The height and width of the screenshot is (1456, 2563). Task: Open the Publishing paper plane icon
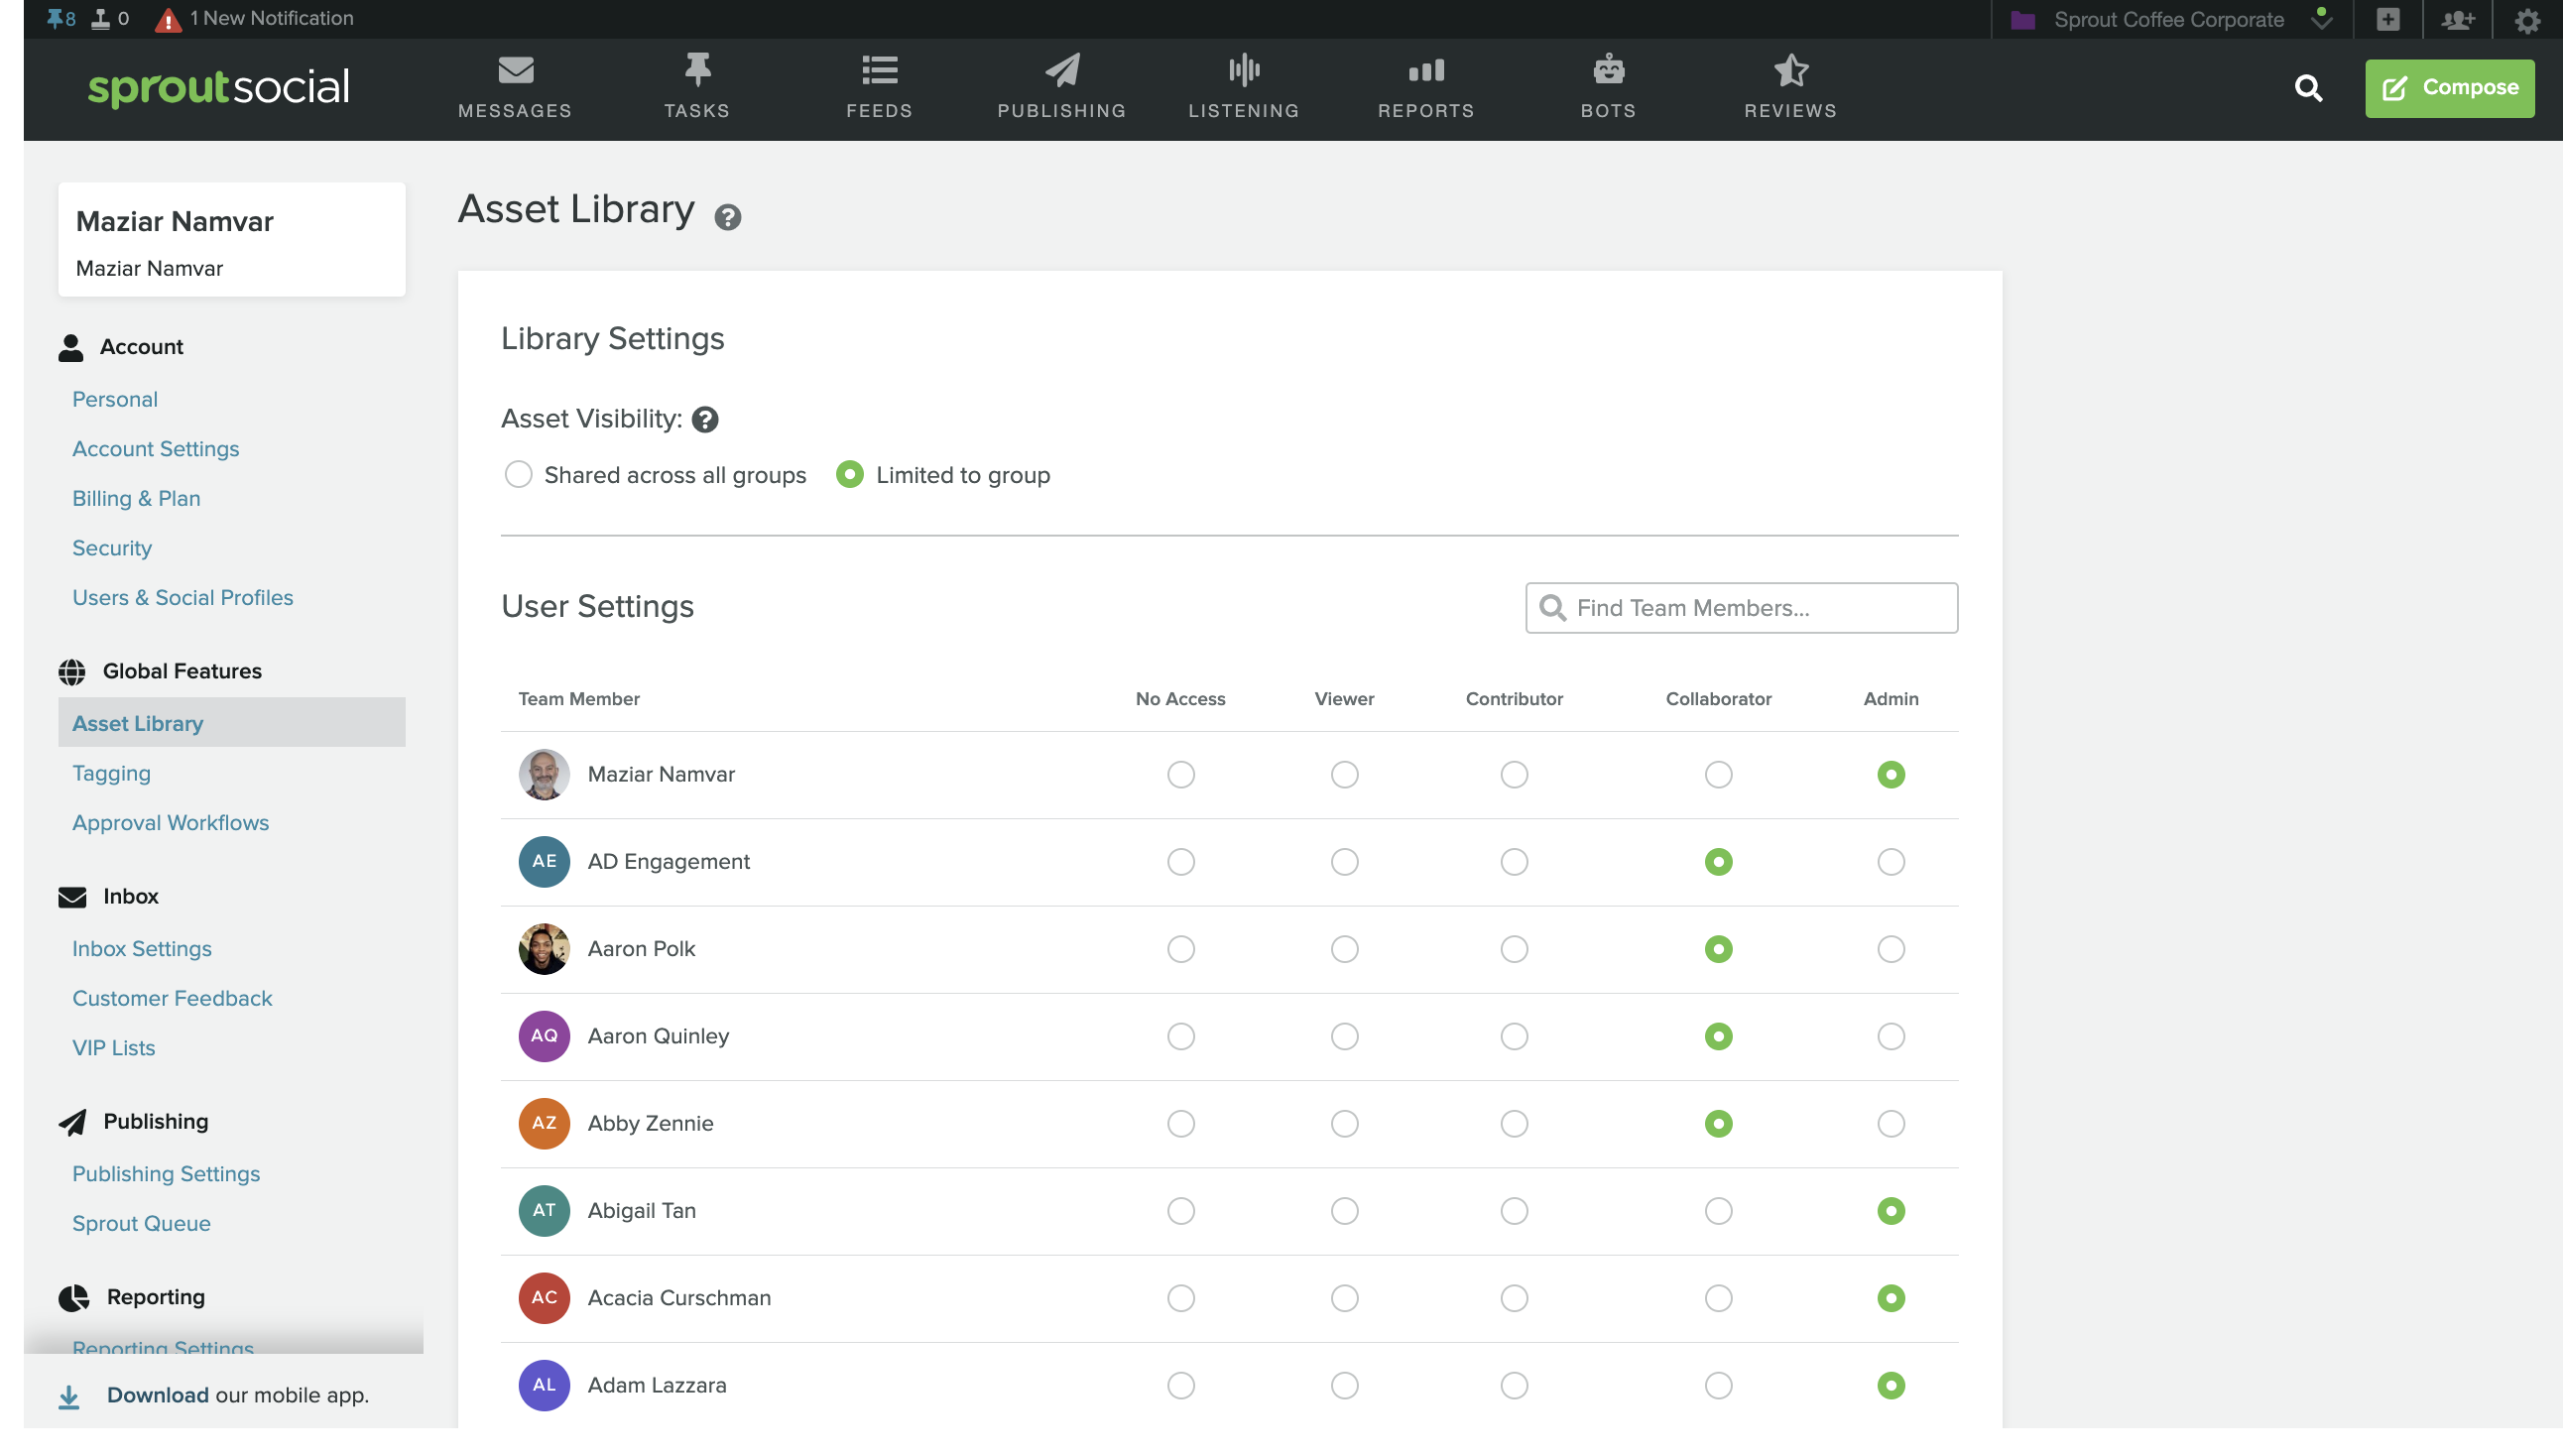[x=1062, y=70]
